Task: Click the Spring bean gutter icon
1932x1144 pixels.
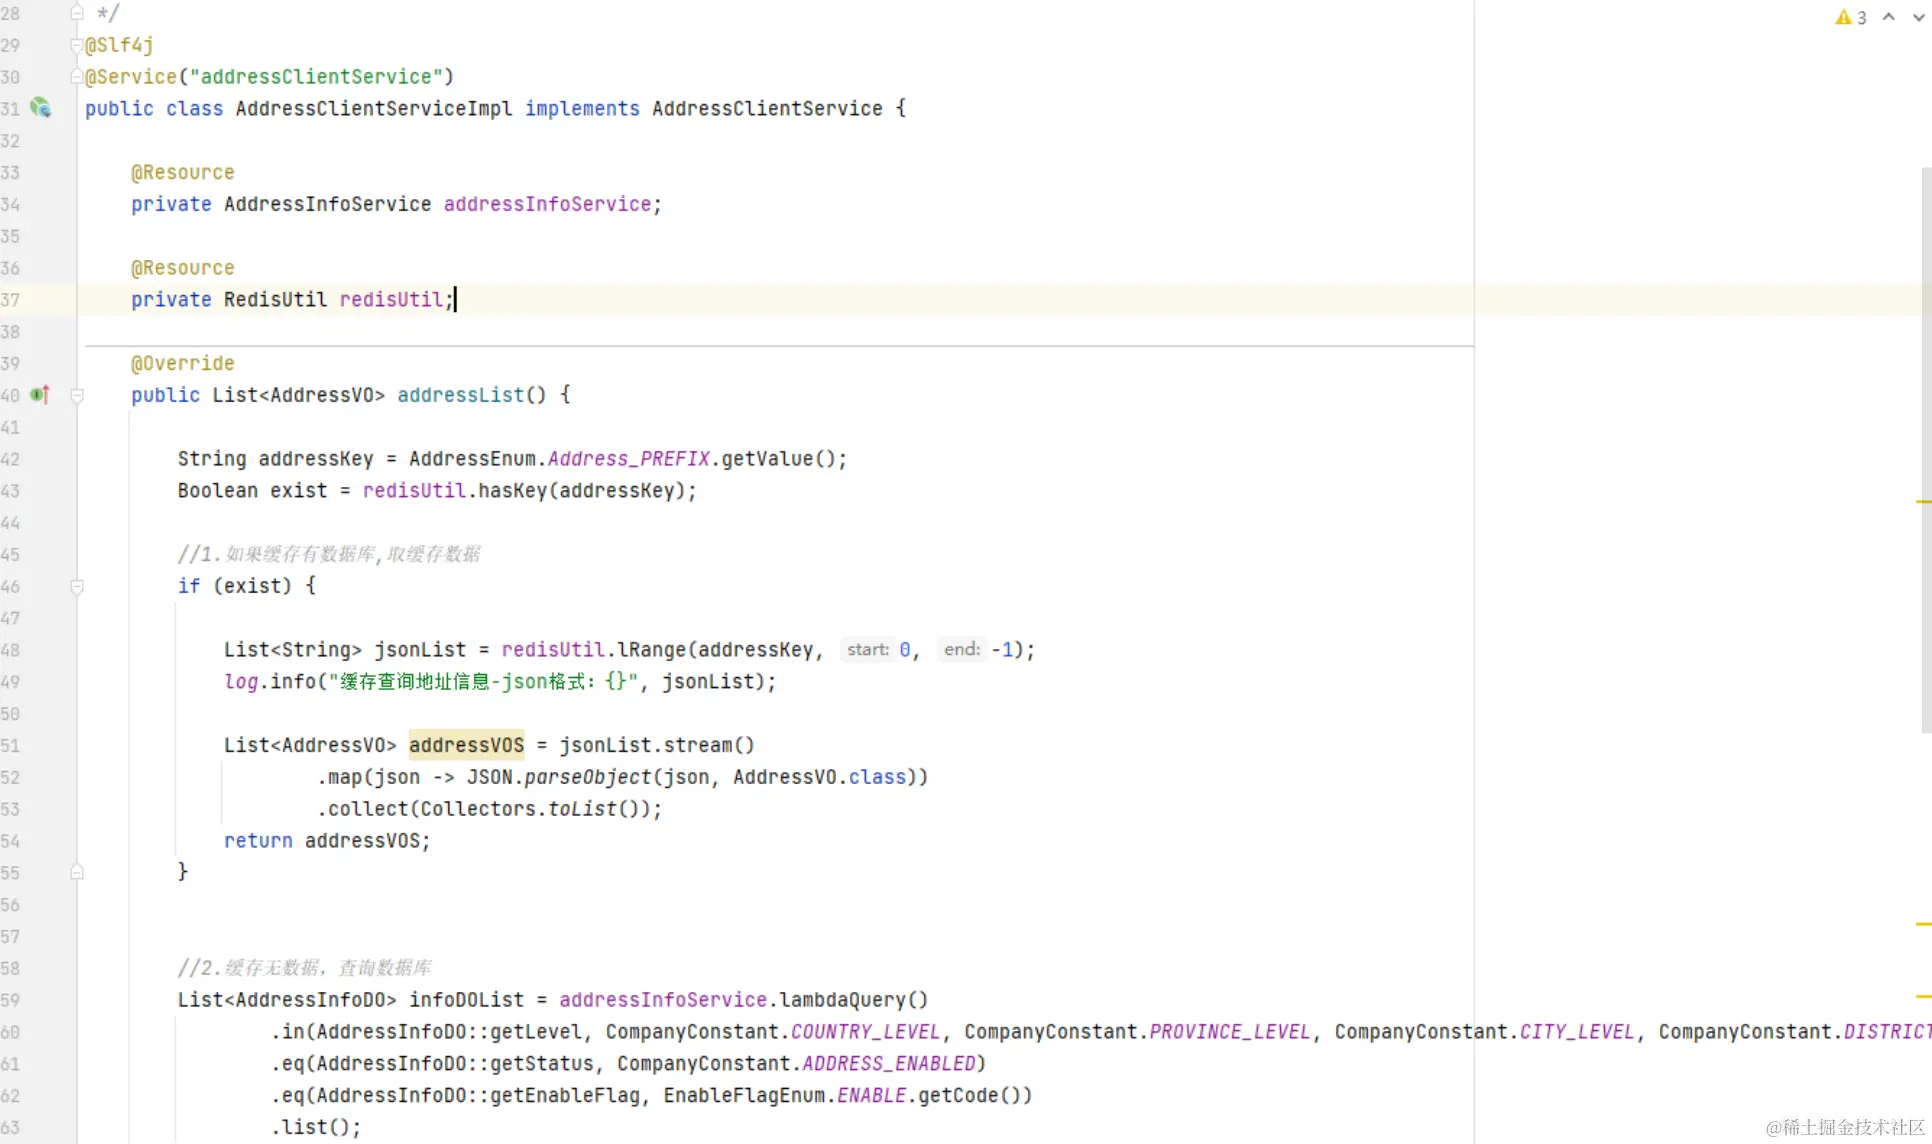Action: (40, 107)
